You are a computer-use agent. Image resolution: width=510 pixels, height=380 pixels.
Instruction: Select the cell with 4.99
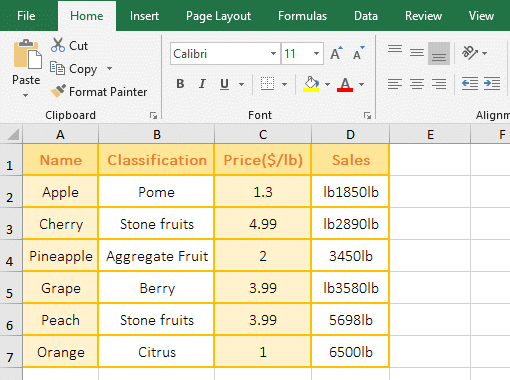click(263, 224)
